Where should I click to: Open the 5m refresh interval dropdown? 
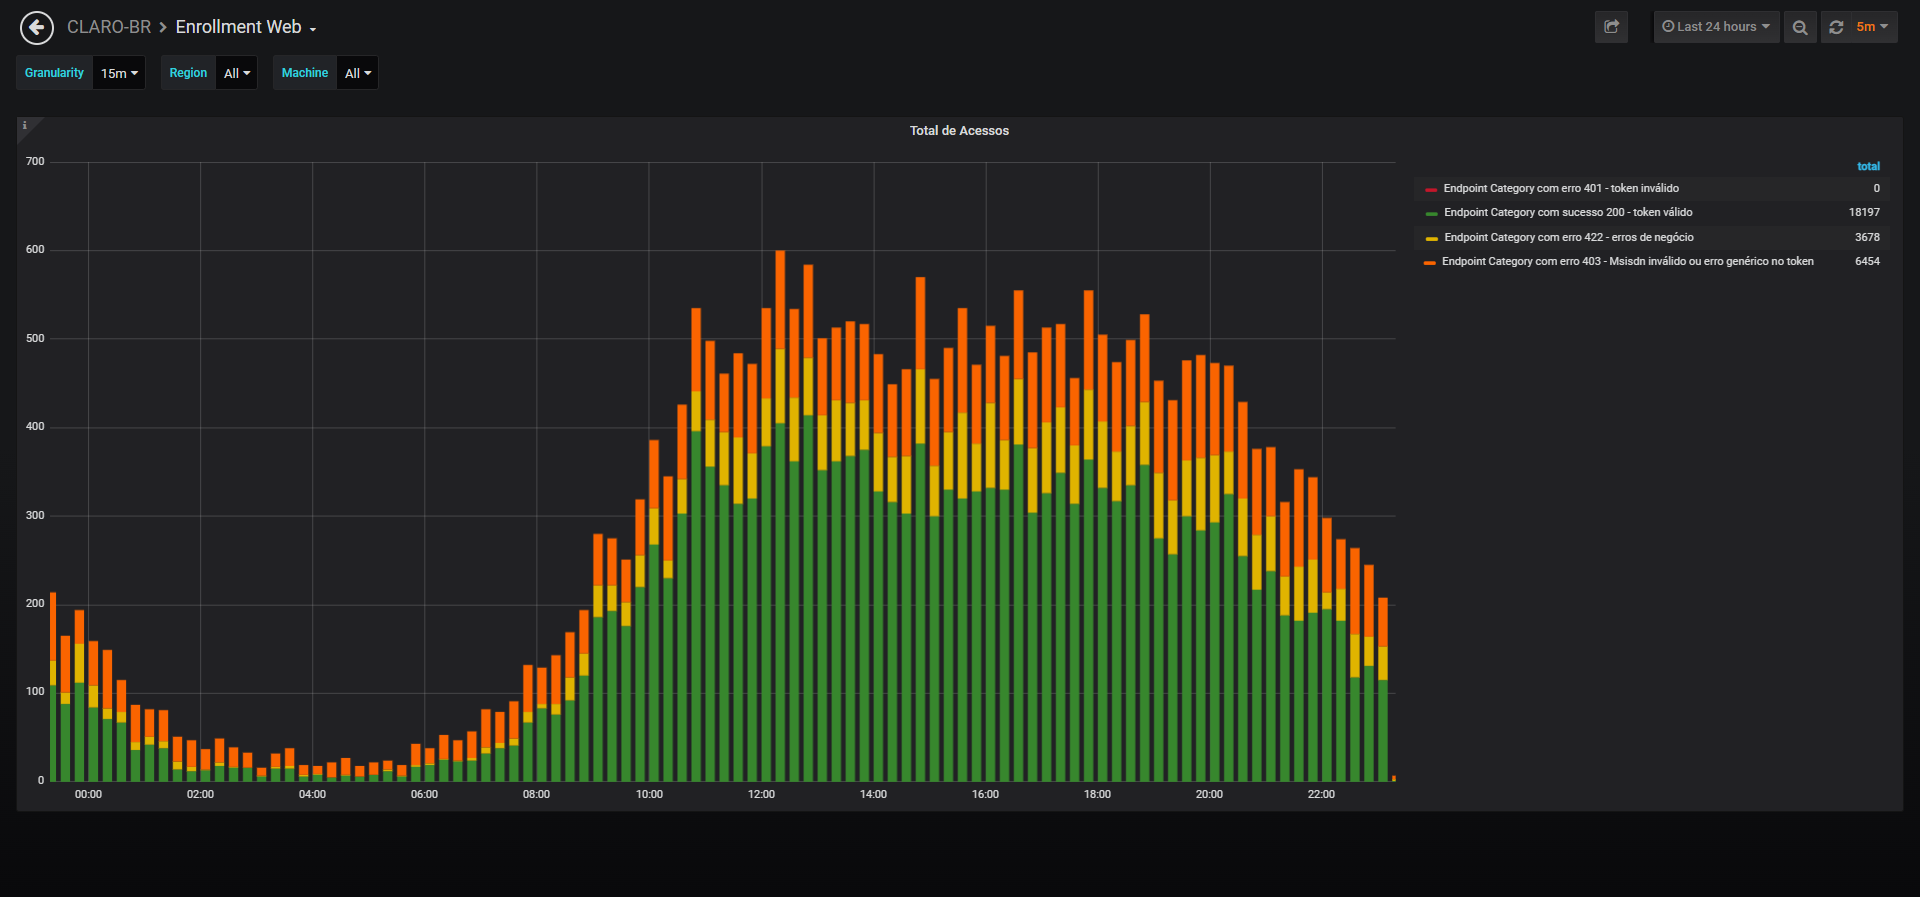pos(1872,27)
